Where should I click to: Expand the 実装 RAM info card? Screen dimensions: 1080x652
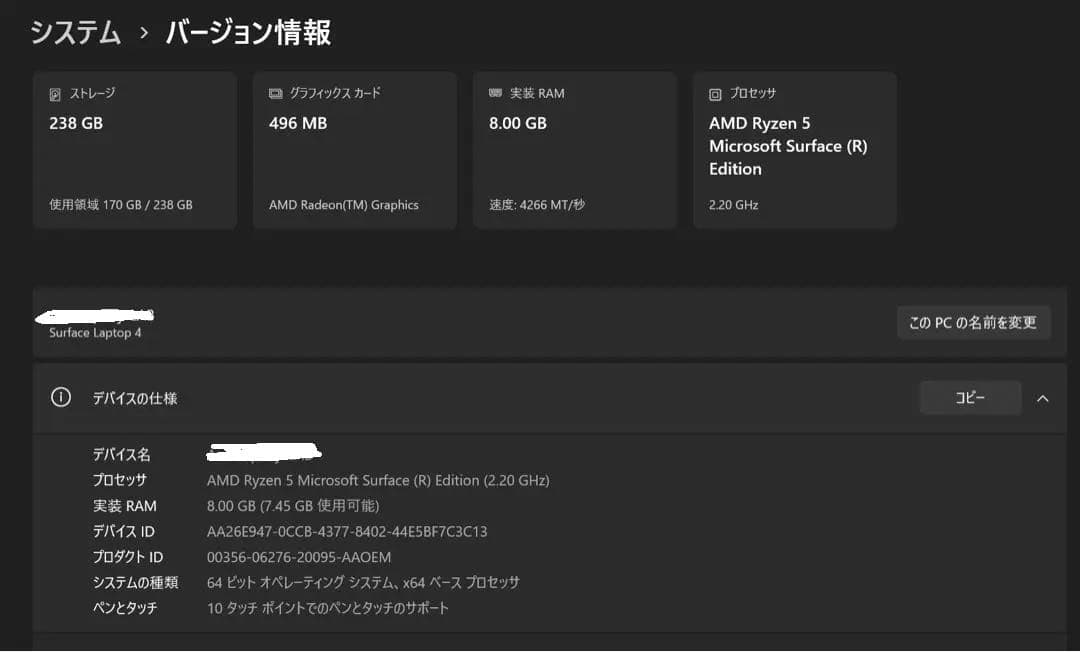click(574, 148)
